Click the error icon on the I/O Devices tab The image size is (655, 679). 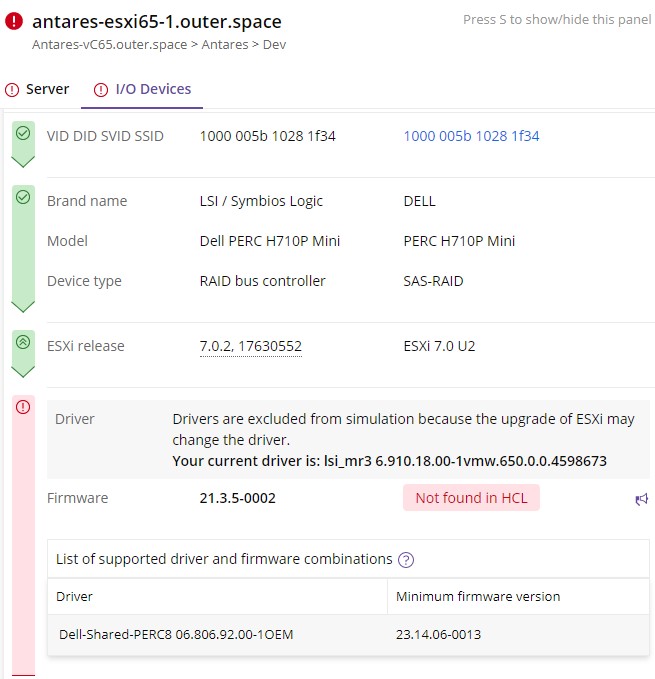pos(101,90)
